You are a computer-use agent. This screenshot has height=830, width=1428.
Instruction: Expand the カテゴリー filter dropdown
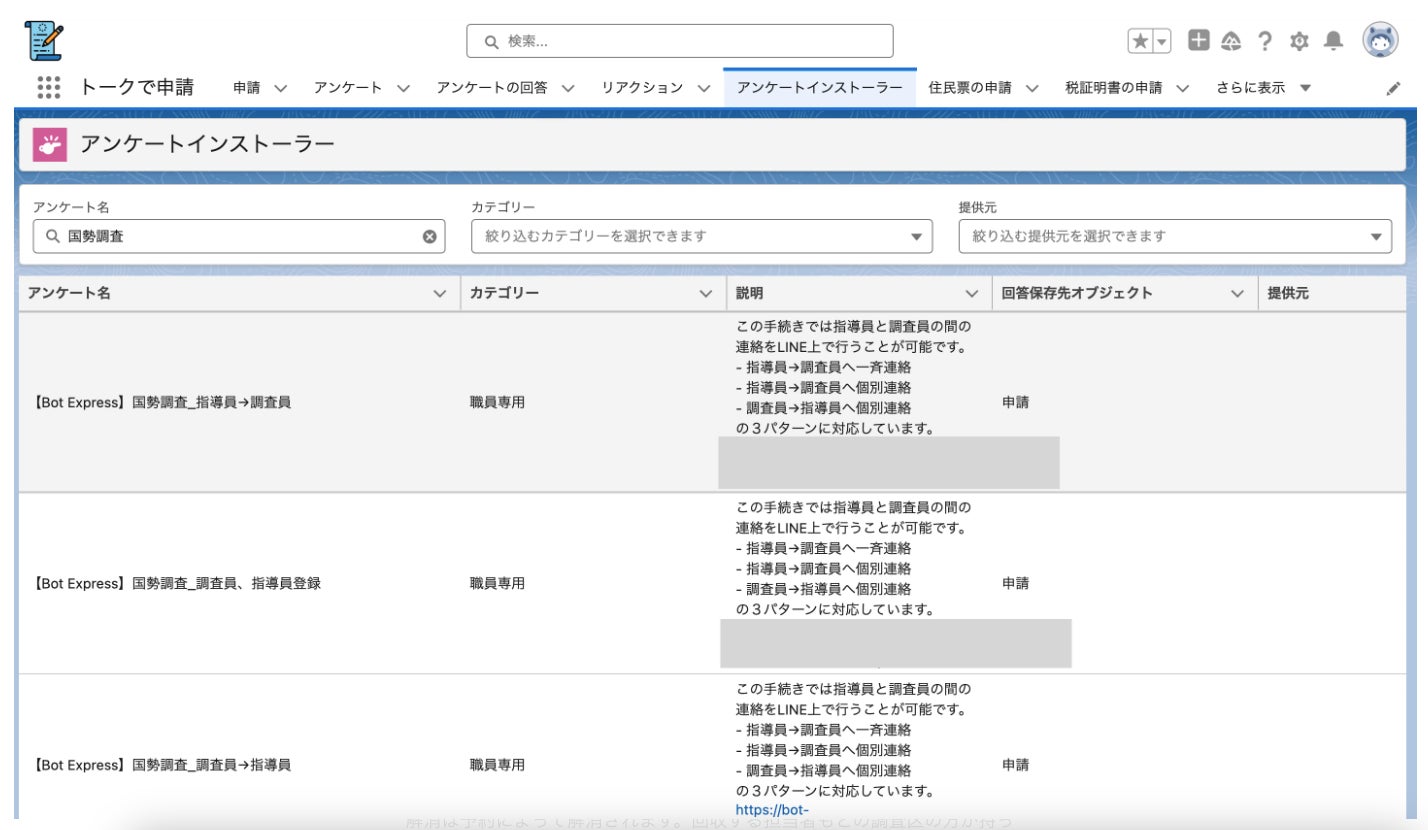(x=916, y=237)
